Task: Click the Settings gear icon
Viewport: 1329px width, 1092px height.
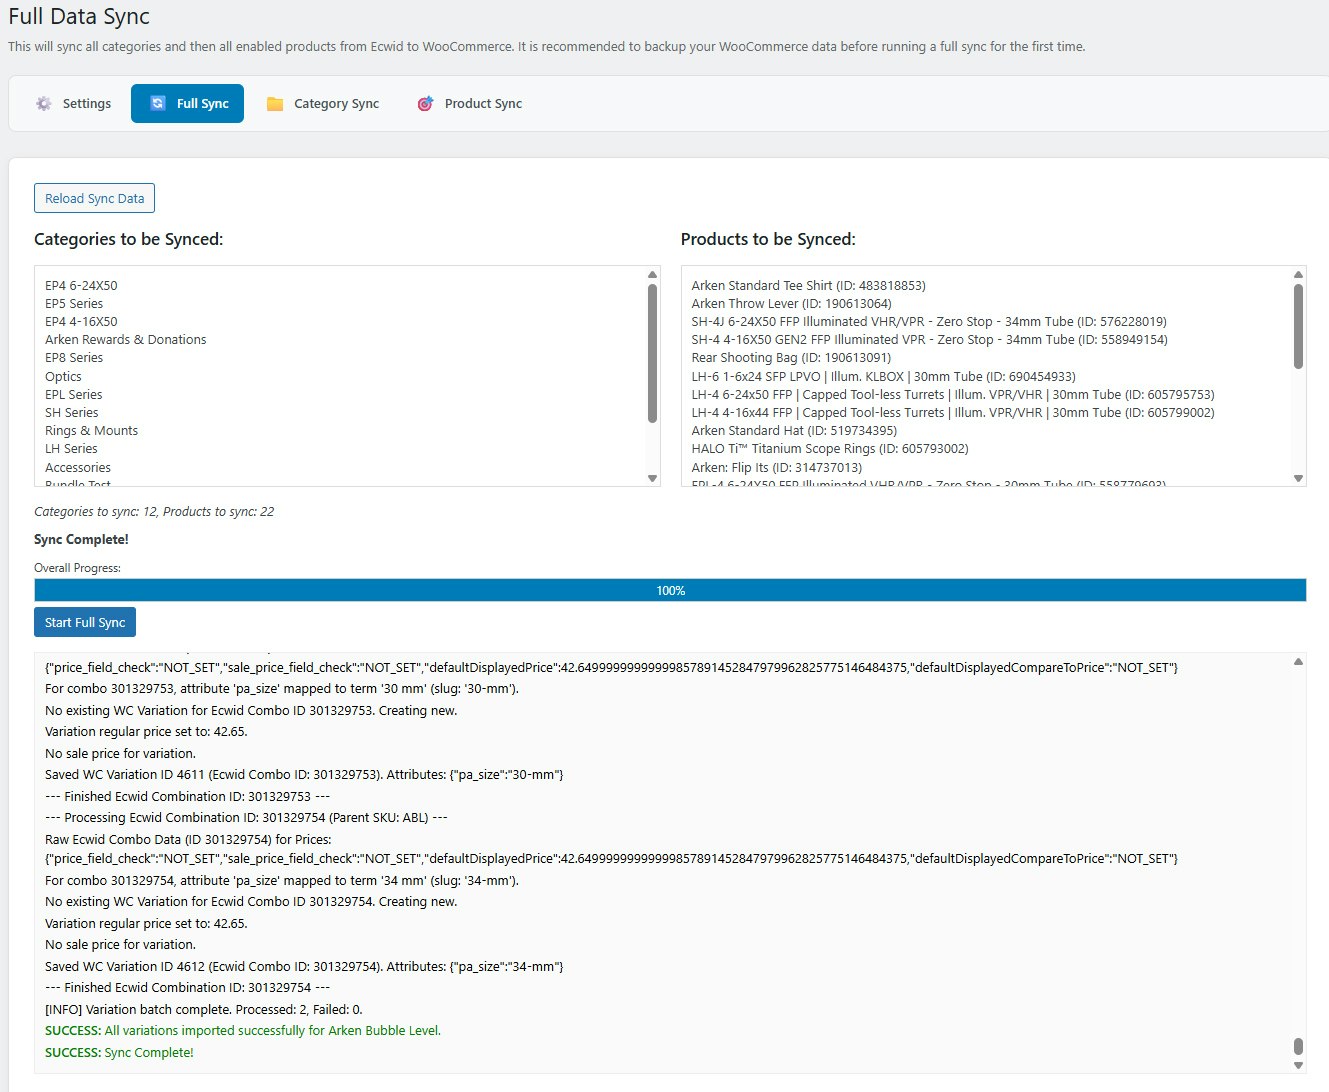Action: pyautogui.click(x=43, y=103)
